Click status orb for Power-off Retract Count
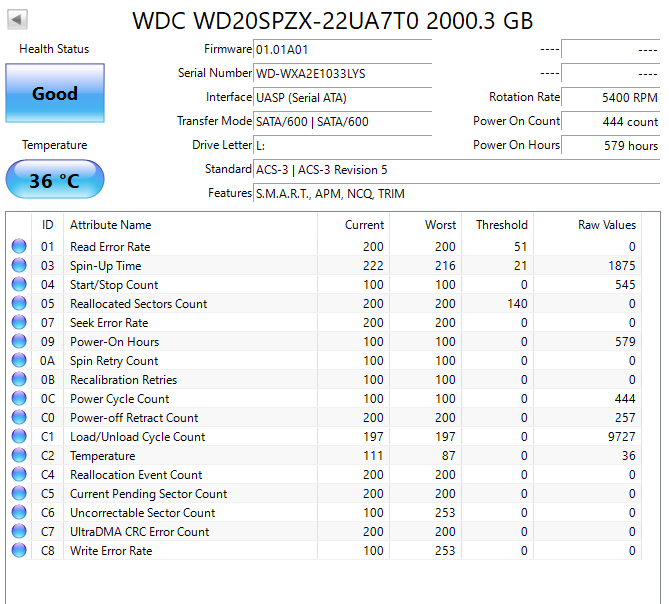669x604 pixels. [19, 417]
